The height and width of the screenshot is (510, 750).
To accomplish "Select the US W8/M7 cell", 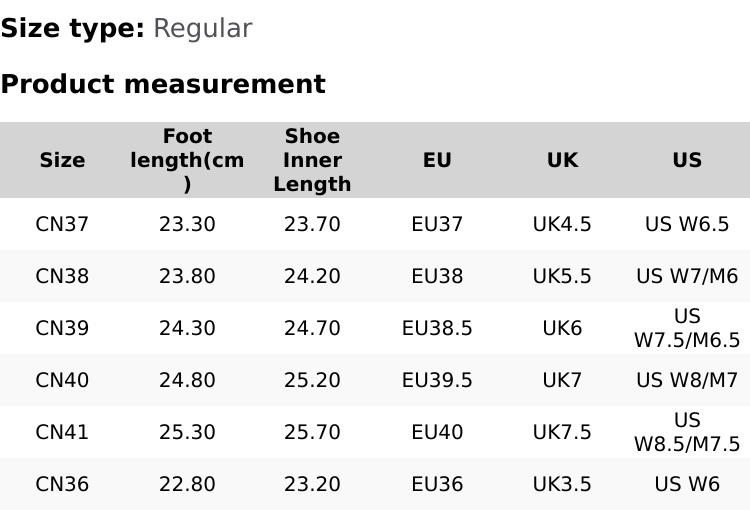I will 687,380.
